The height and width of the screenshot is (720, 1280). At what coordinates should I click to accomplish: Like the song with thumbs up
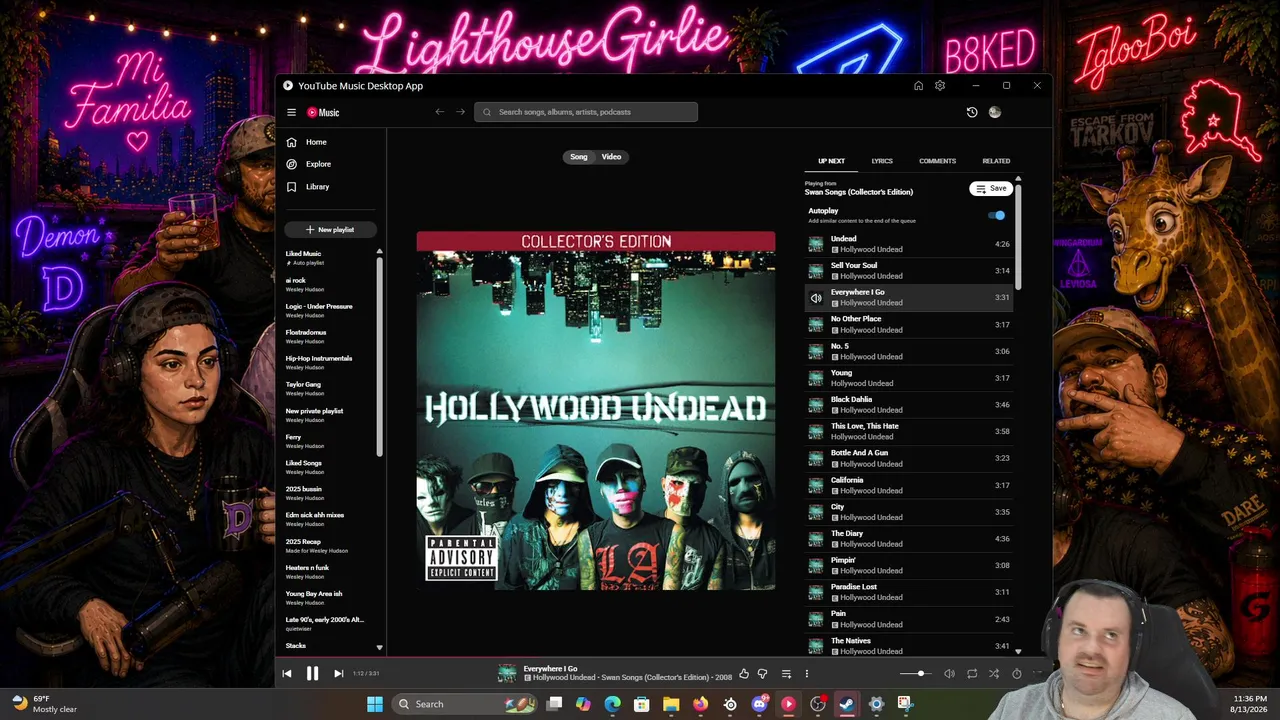click(743, 674)
